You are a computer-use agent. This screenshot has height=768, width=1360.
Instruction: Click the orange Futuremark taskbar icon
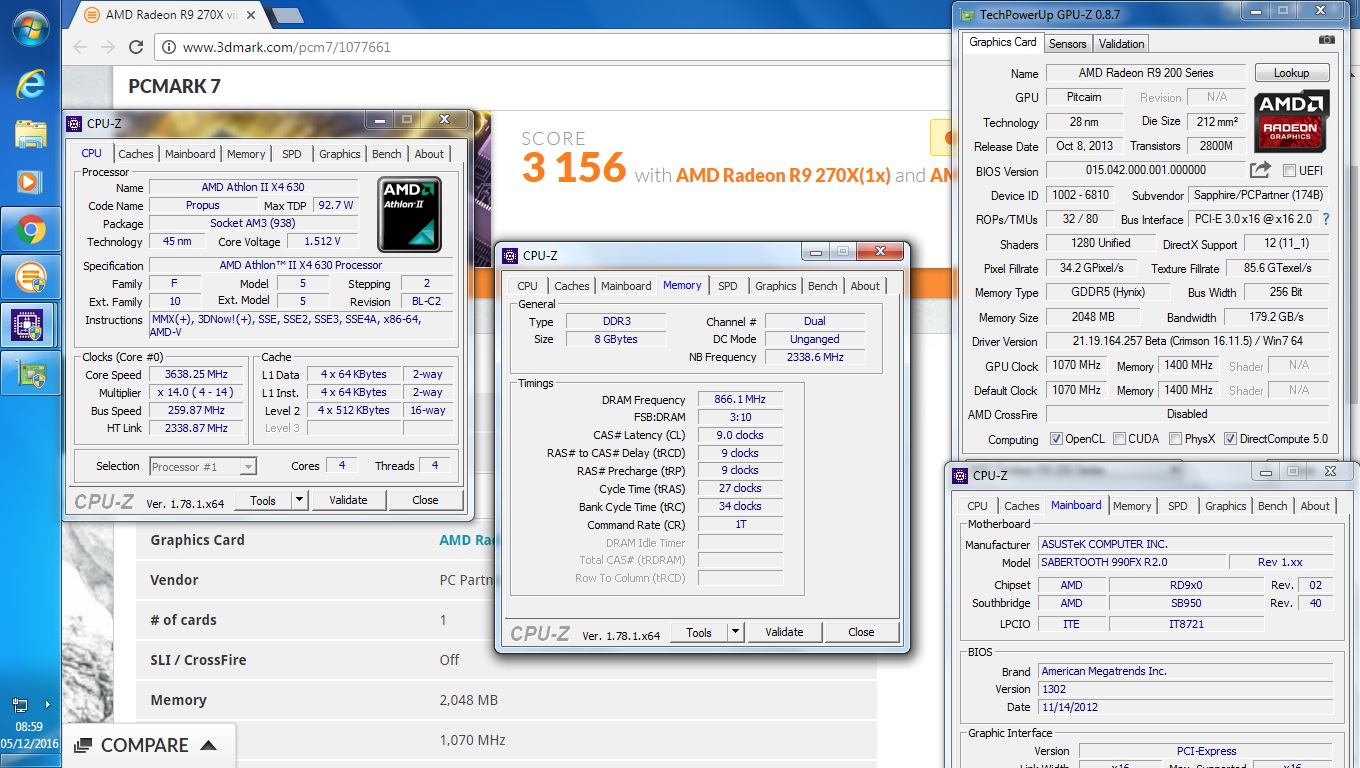tap(30, 277)
